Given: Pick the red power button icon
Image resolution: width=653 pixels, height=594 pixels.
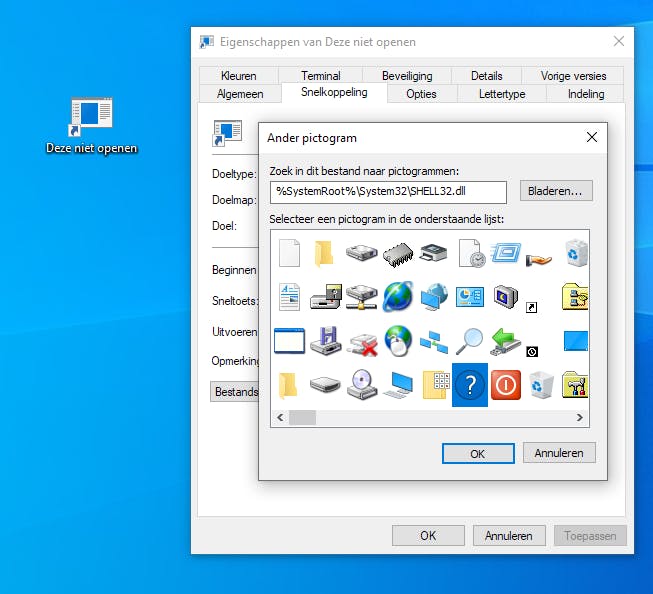Looking at the screenshot, I should 505,384.
